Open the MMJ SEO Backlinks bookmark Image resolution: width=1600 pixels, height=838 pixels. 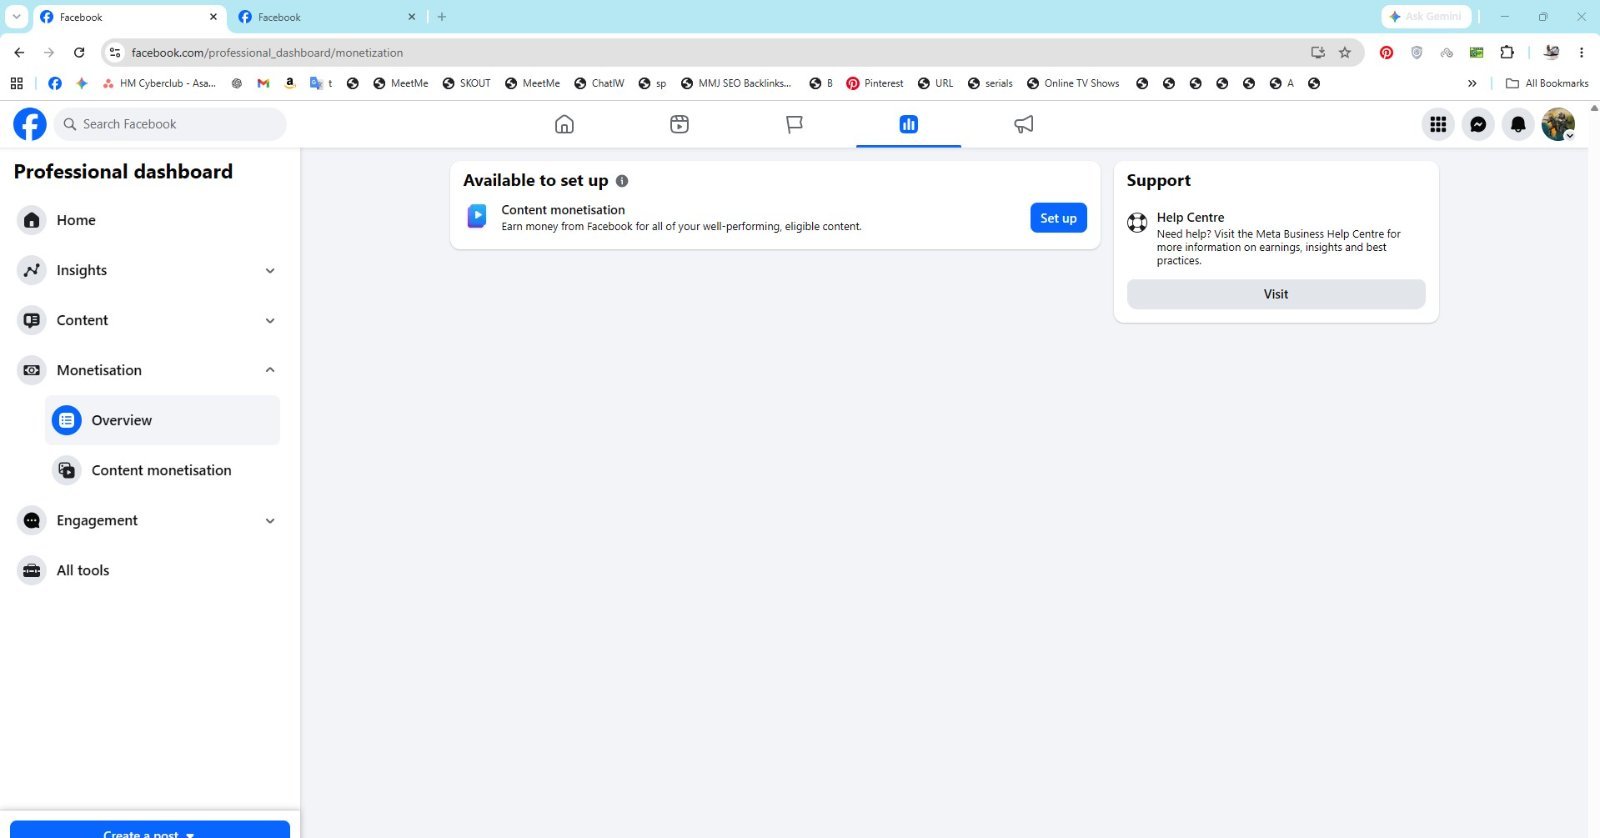(735, 83)
